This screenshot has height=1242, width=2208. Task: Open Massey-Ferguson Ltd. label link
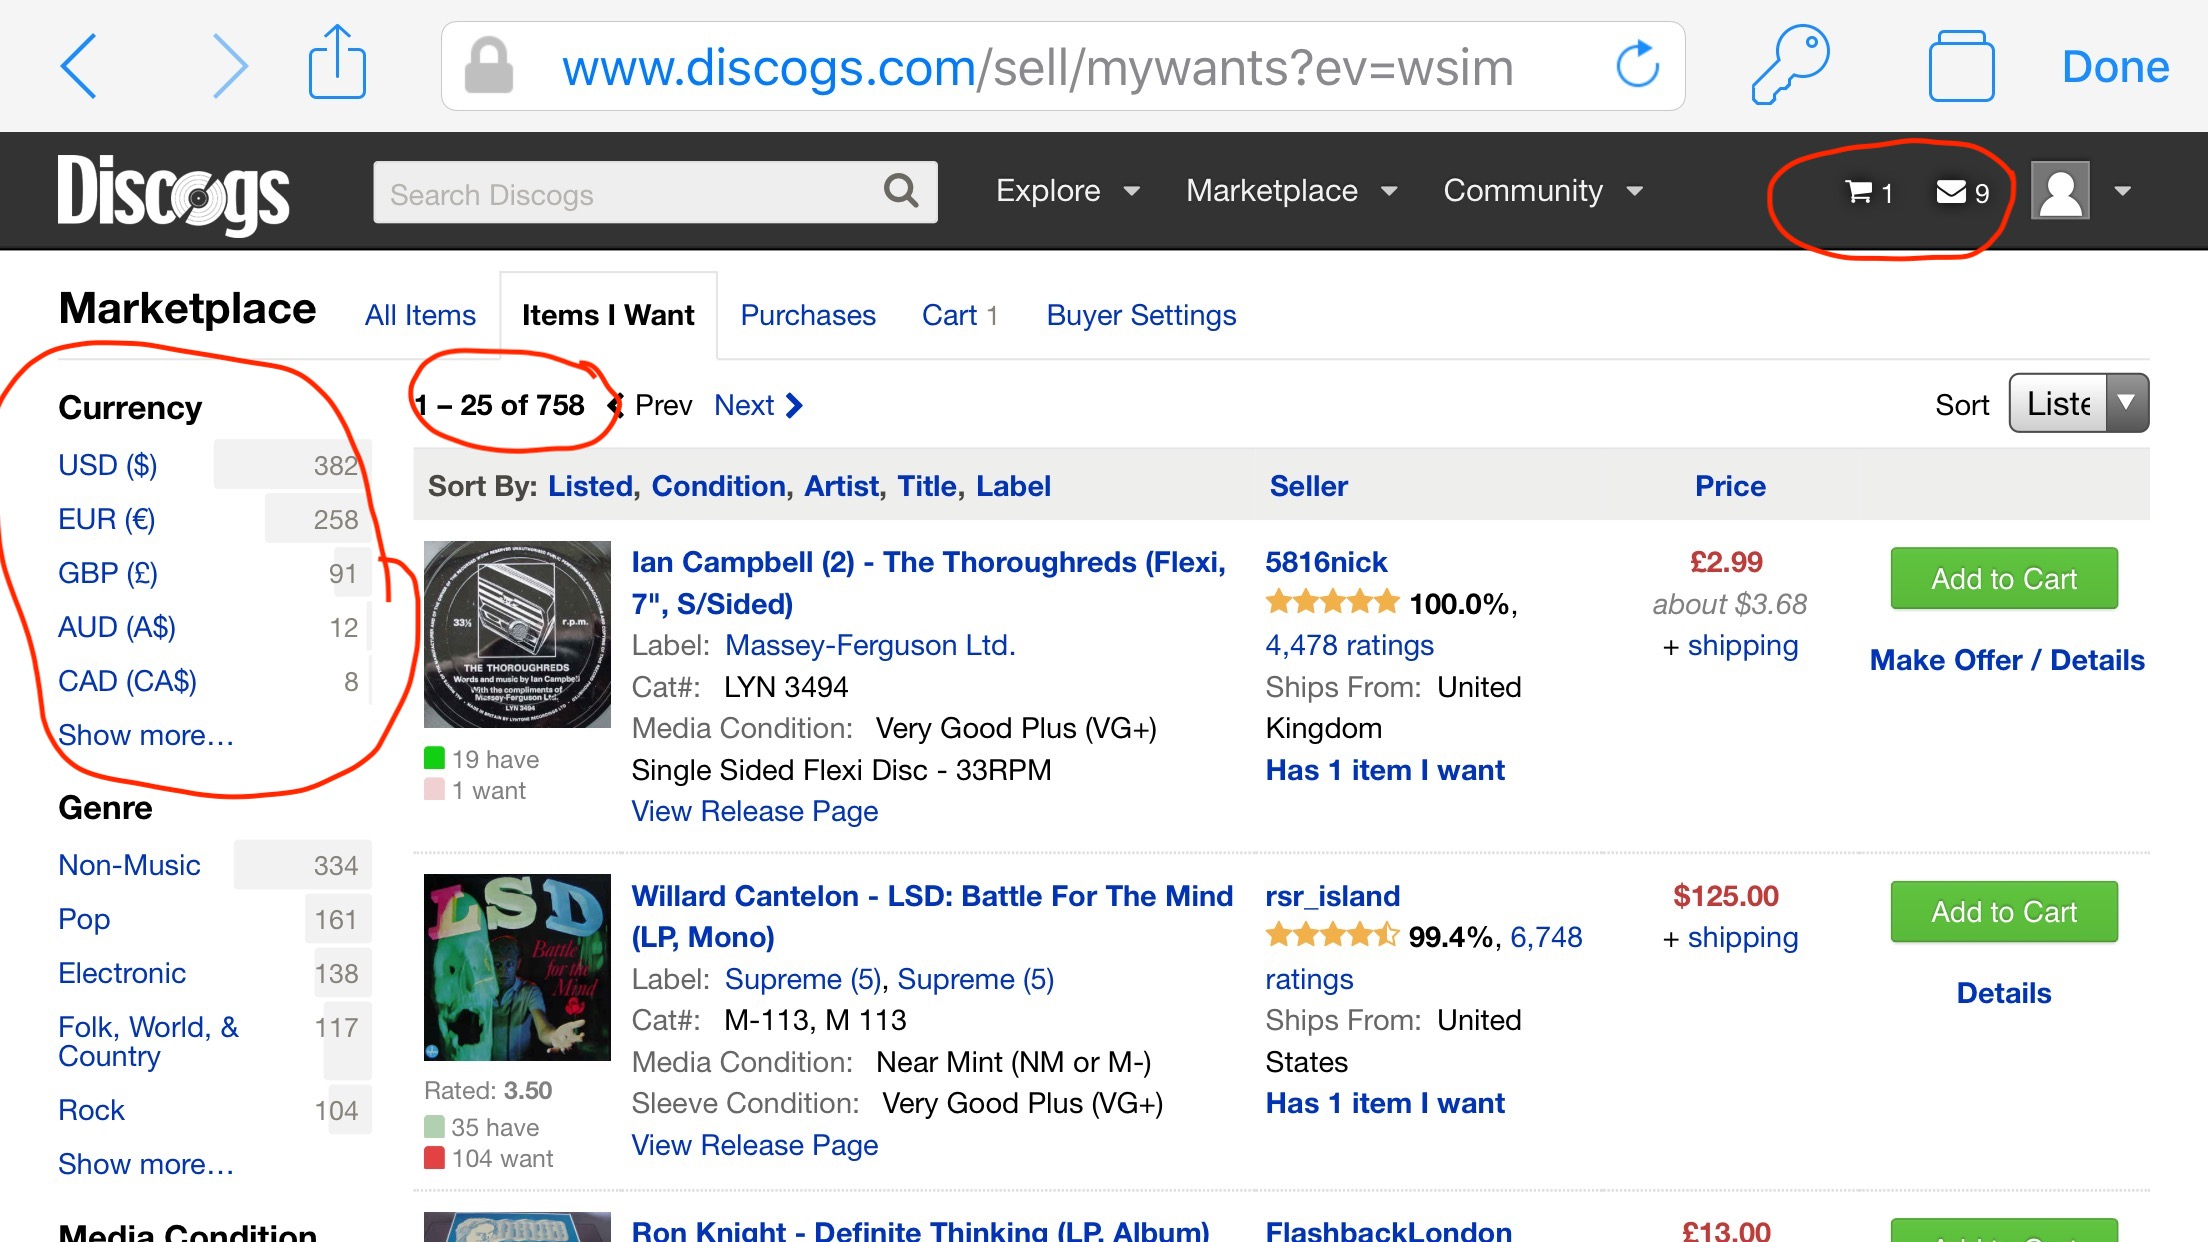point(870,645)
